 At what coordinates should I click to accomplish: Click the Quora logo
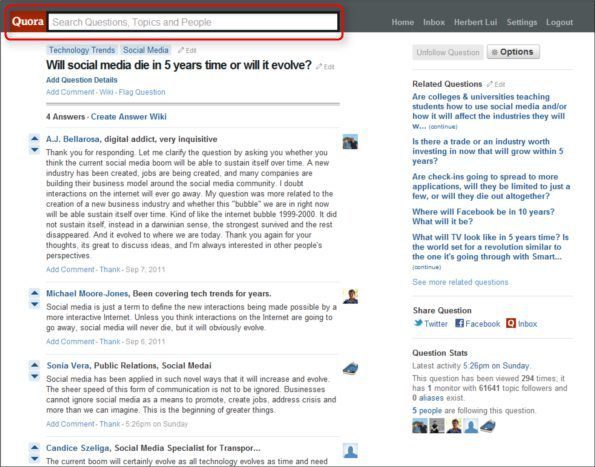click(x=27, y=22)
